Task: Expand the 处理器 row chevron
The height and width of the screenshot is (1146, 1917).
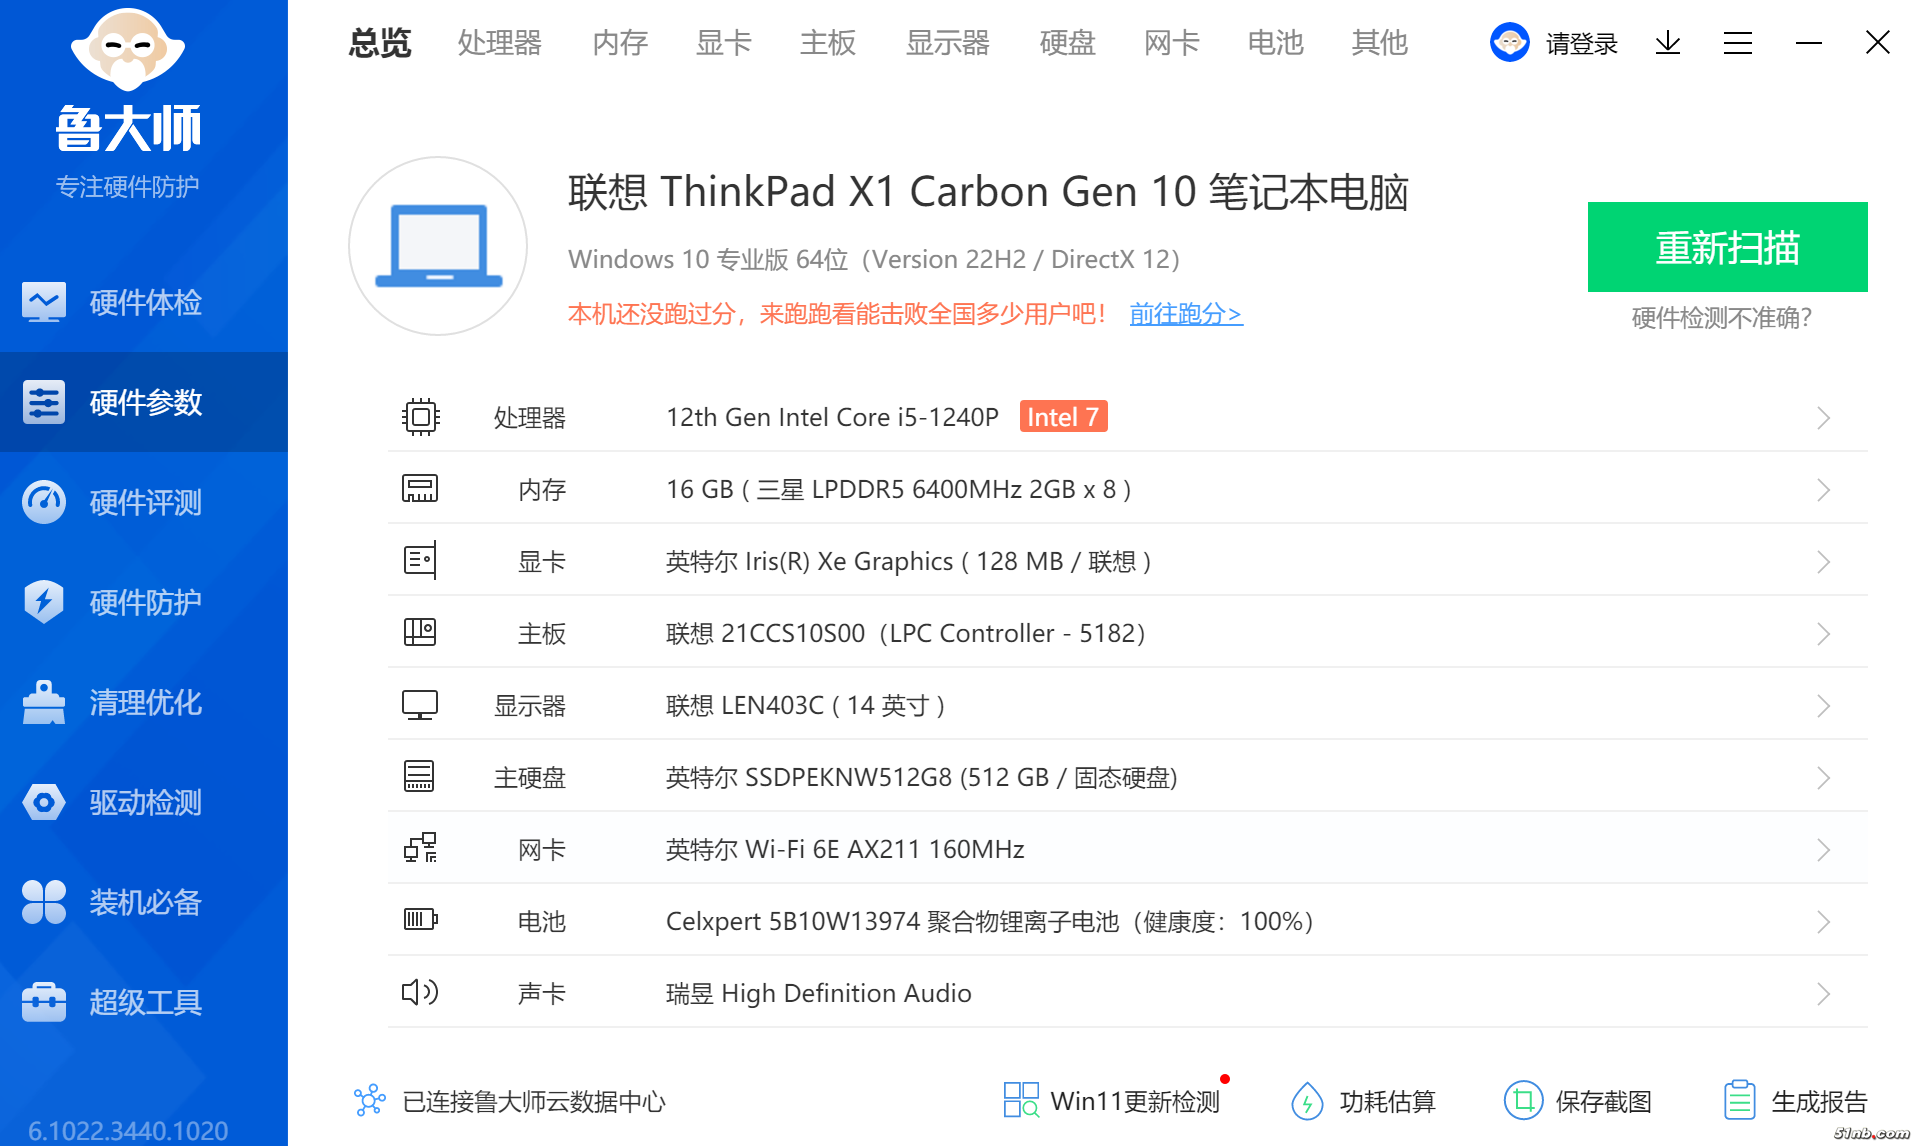Action: tap(1822, 418)
